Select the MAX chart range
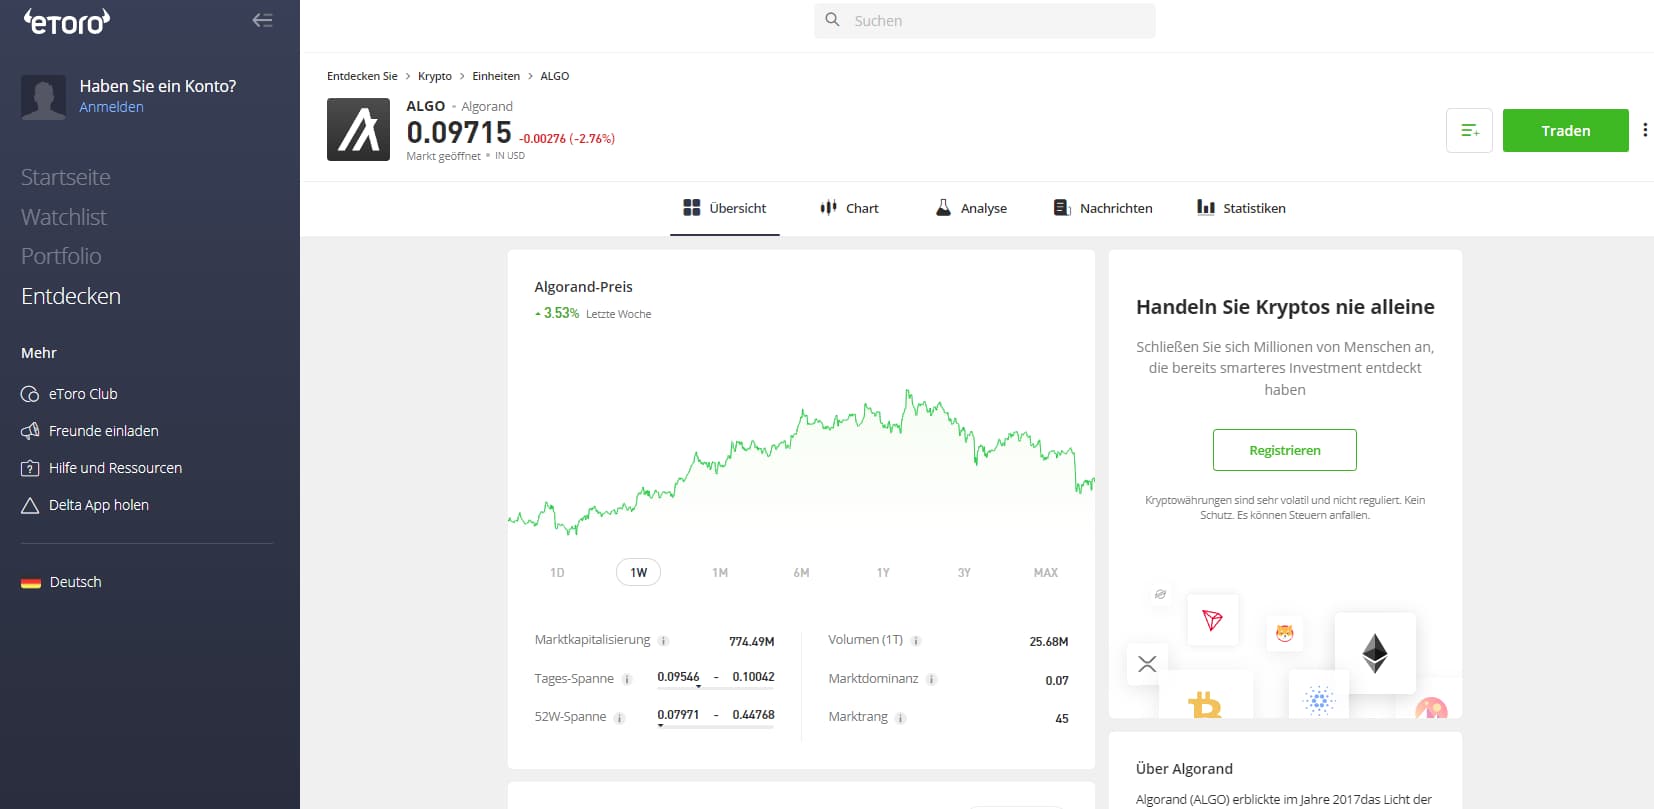Screen dimensions: 1654x809 tap(1046, 573)
